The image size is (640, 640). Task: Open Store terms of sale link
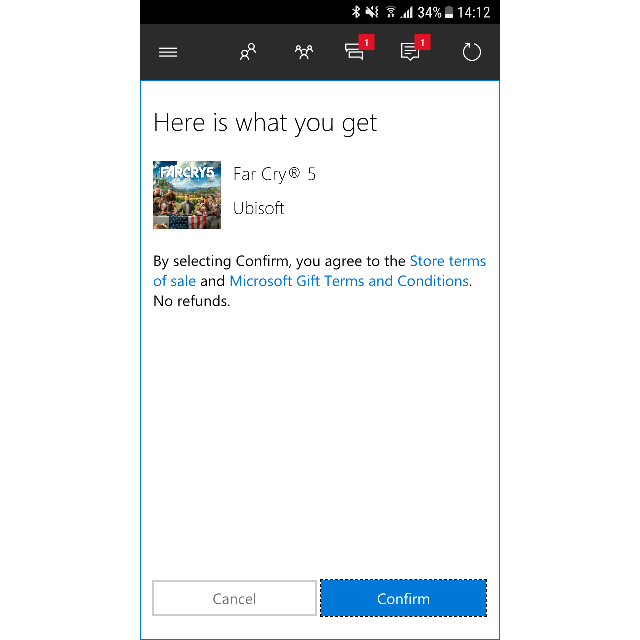pos(320,271)
